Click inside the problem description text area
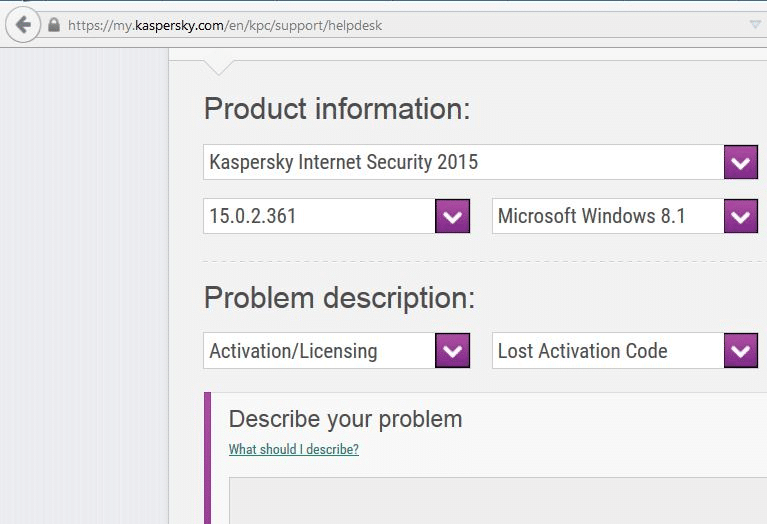767x524 pixels. click(498, 501)
